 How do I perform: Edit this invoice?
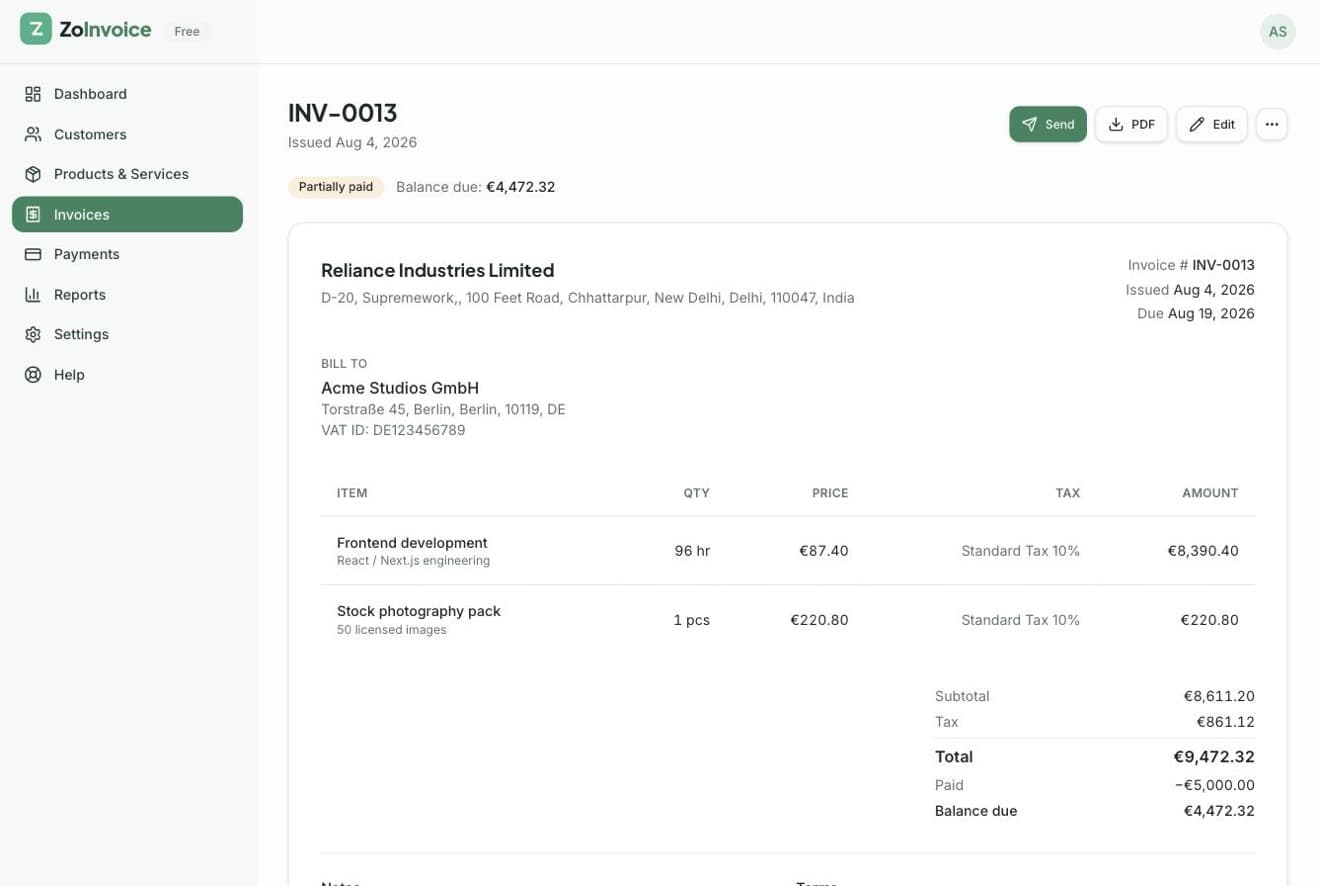tap(1211, 124)
